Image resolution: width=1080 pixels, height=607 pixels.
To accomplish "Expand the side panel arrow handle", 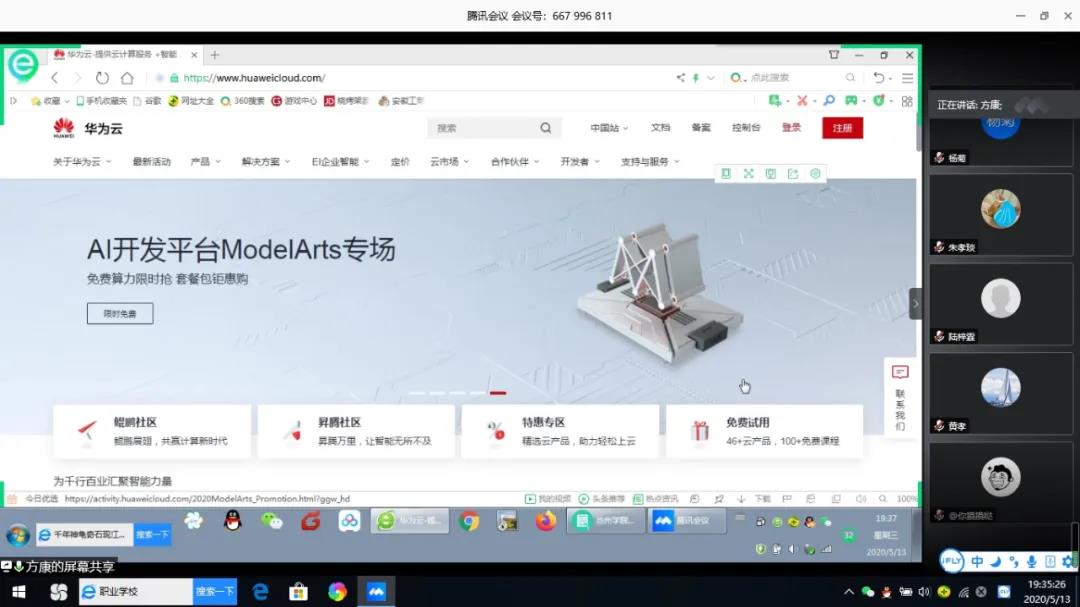I will click(915, 304).
